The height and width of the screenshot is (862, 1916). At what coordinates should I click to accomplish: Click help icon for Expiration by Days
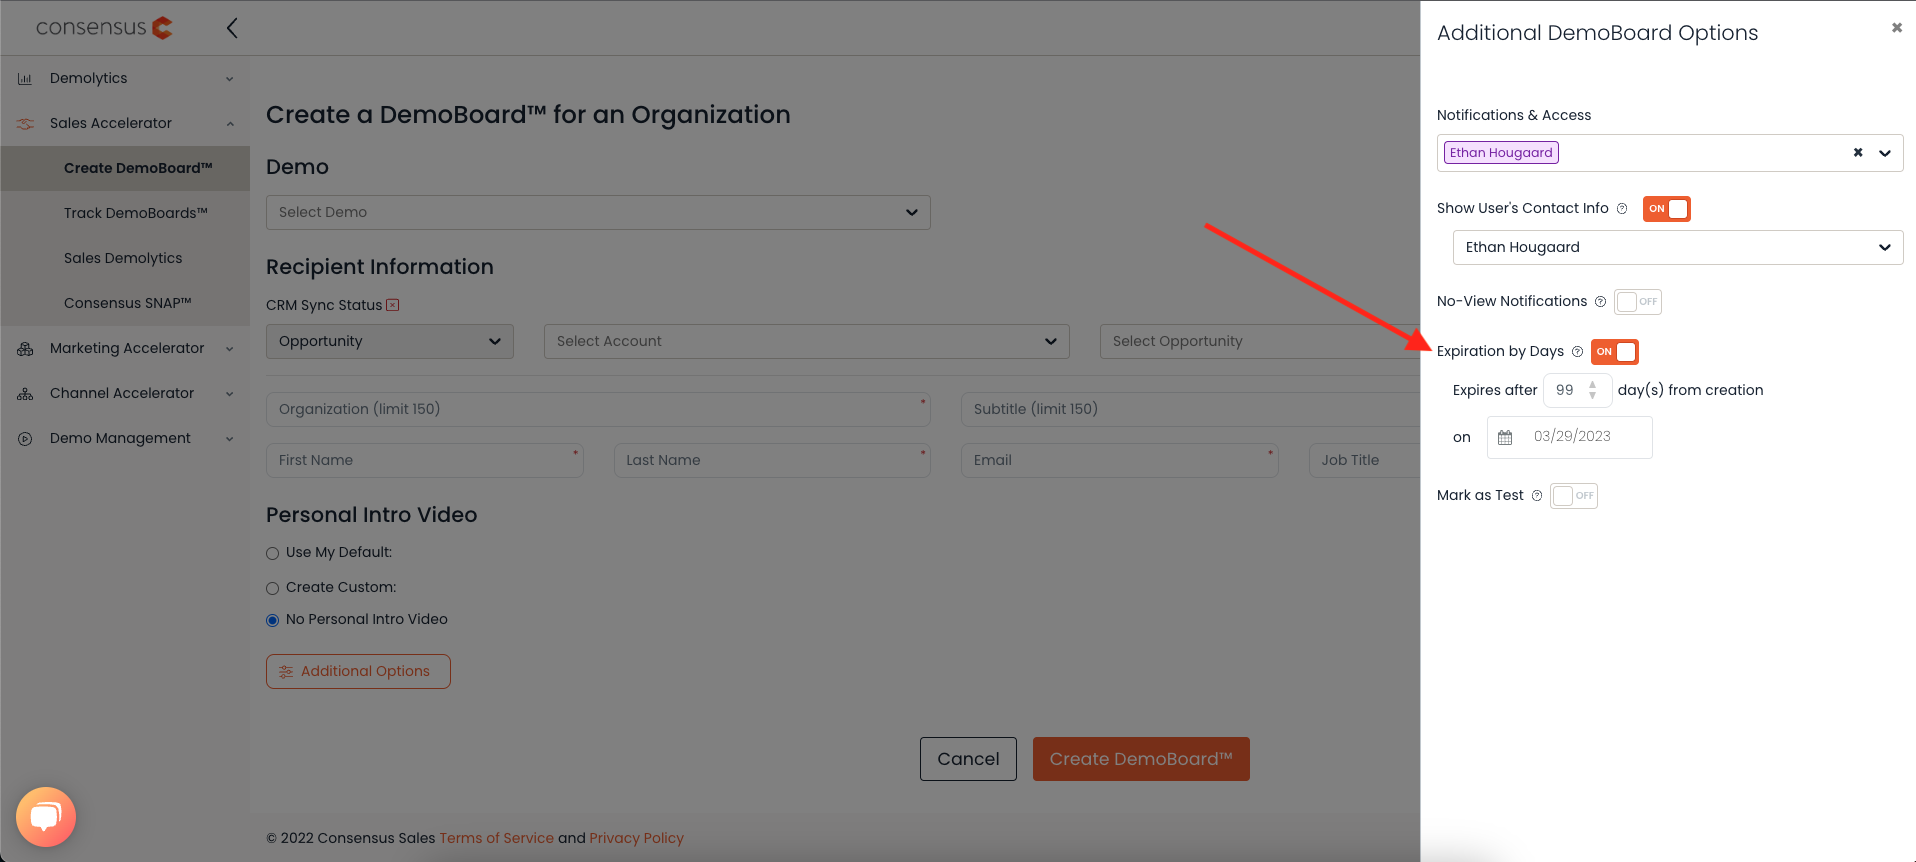point(1577,352)
